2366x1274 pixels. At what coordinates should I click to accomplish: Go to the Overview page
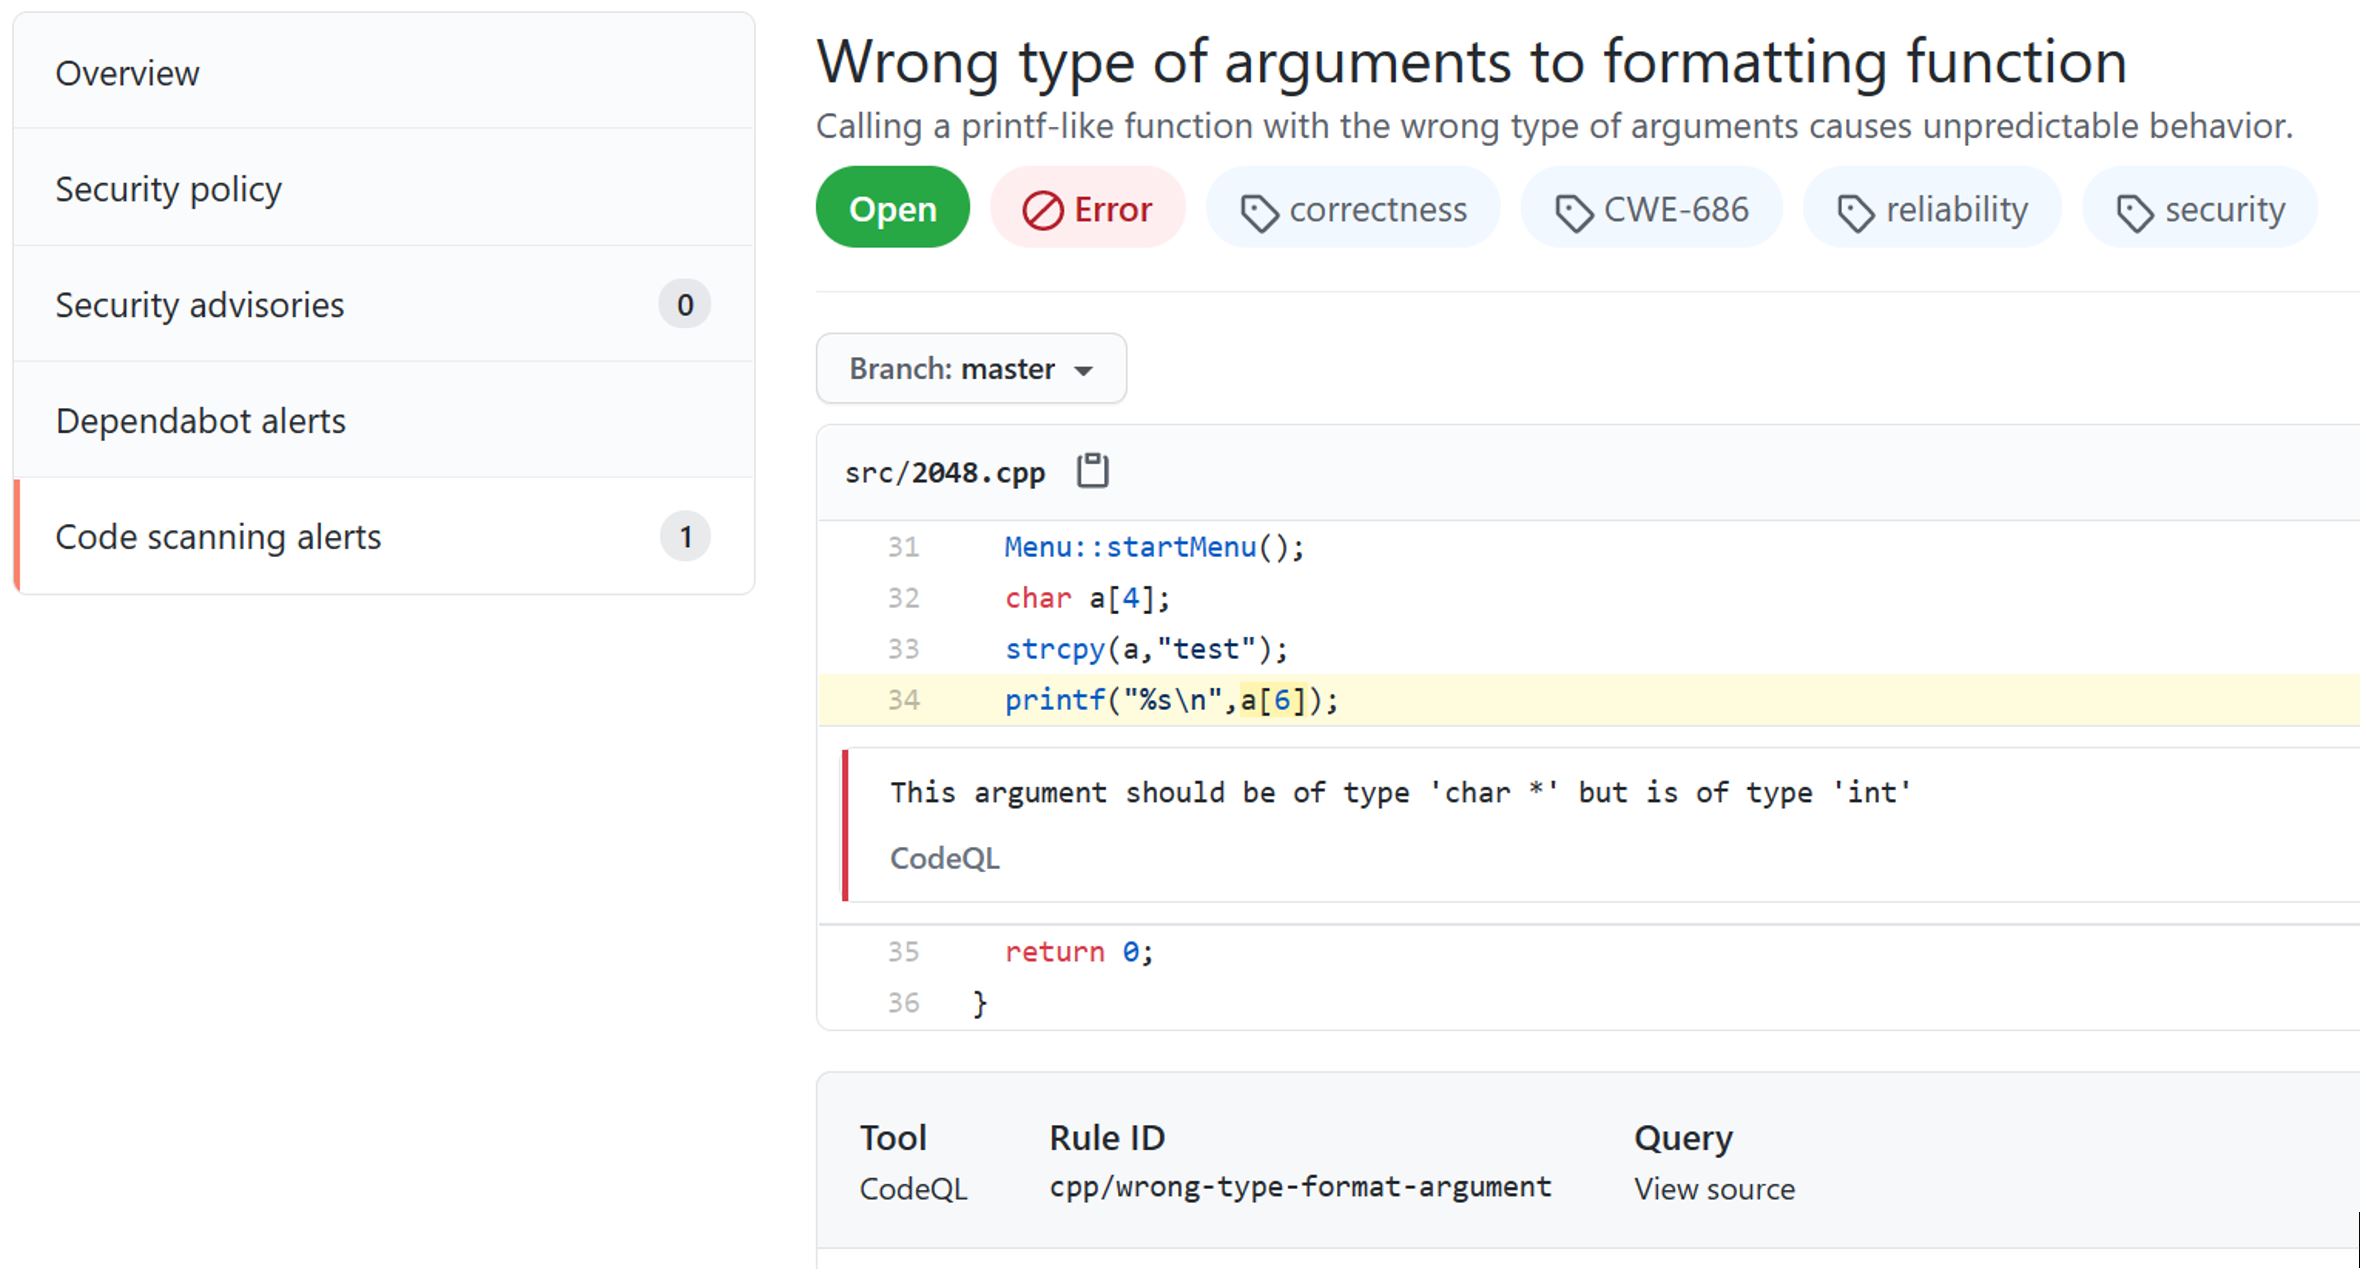point(128,71)
